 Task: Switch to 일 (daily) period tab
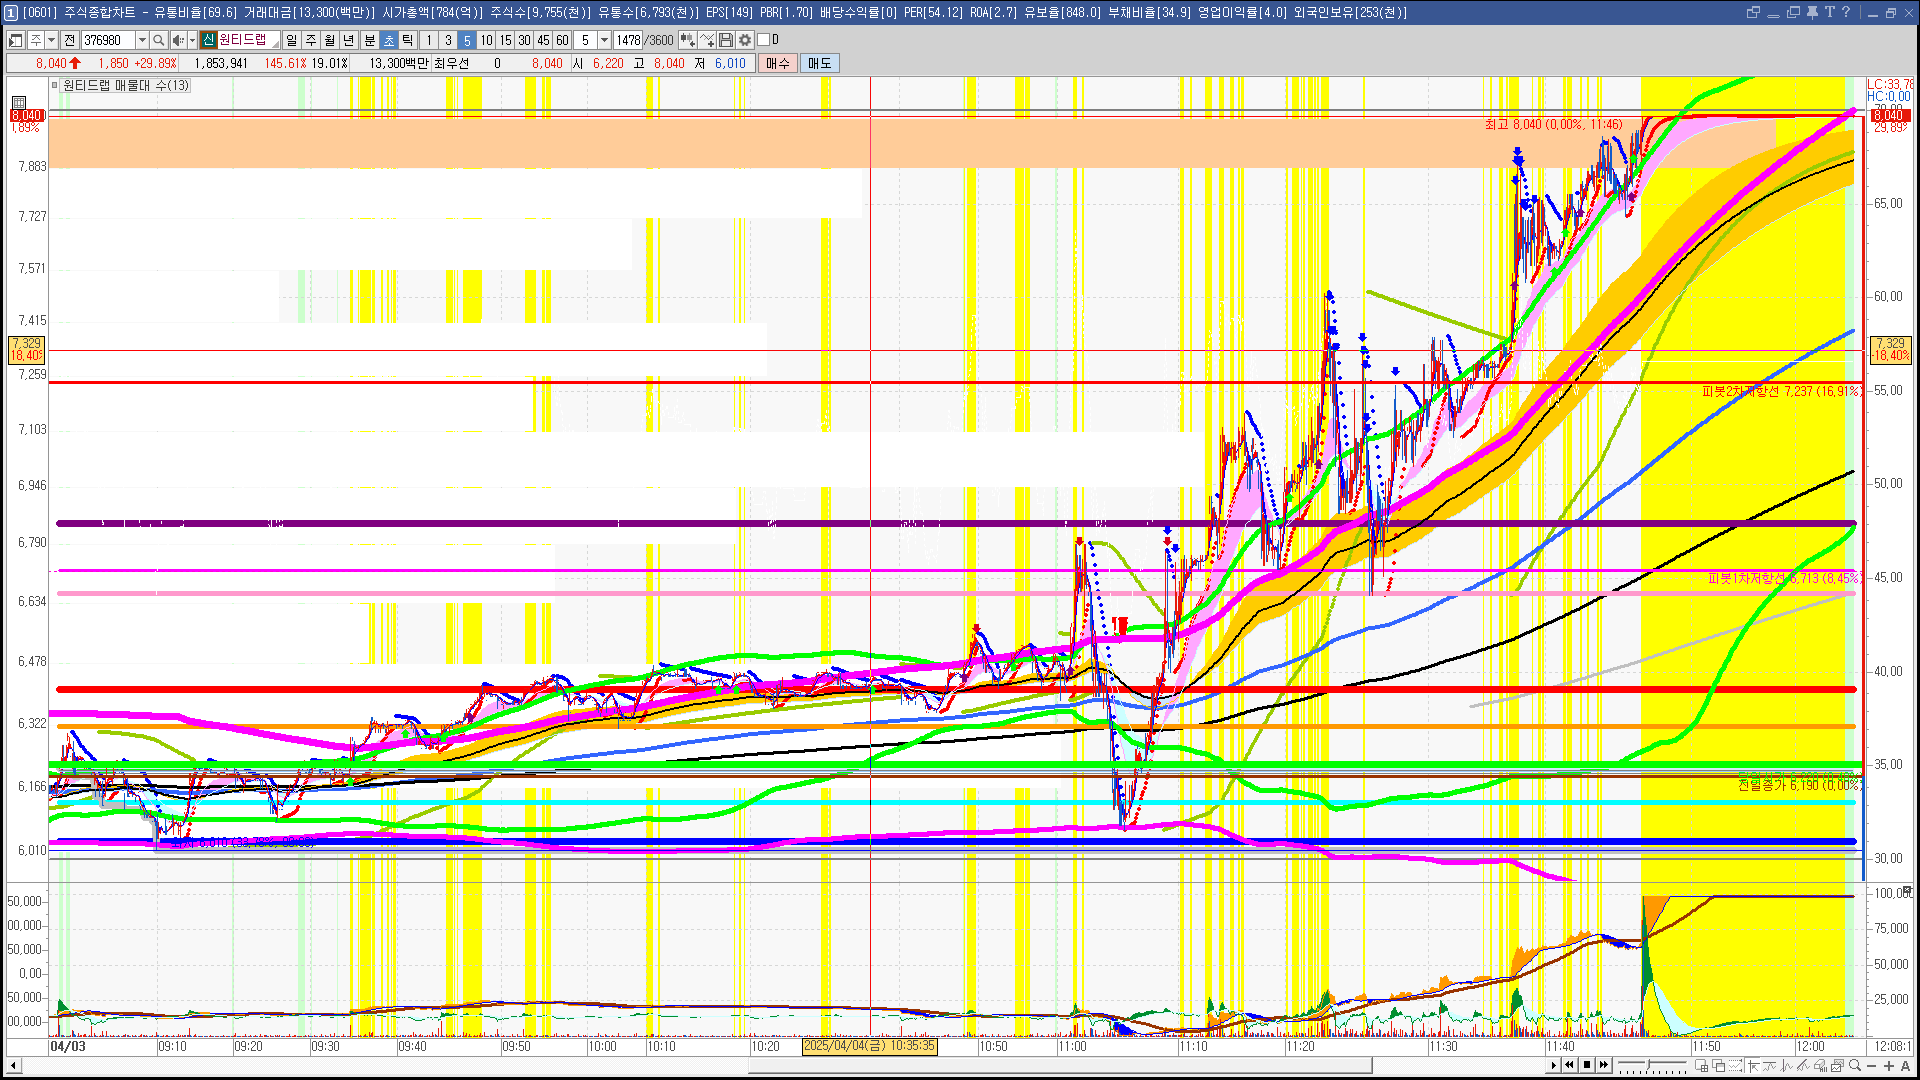291,40
